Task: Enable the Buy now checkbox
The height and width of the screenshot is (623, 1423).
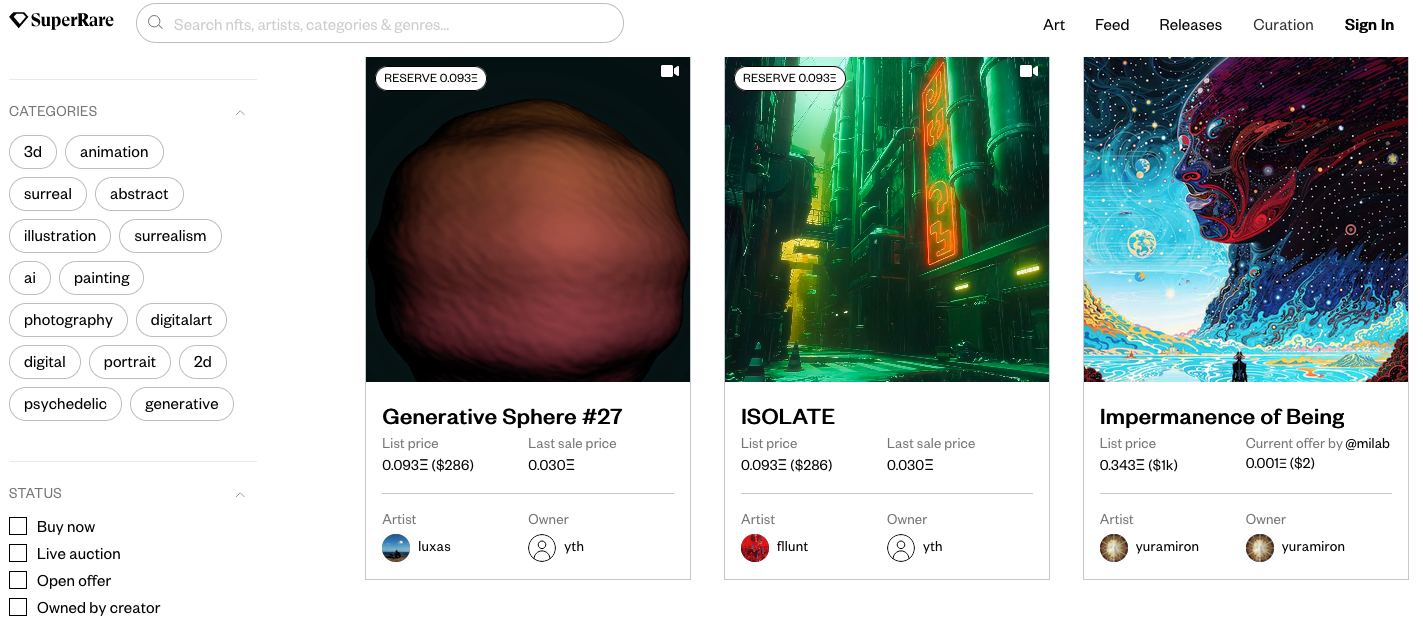Action: pyautogui.click(x=18, y=526)
